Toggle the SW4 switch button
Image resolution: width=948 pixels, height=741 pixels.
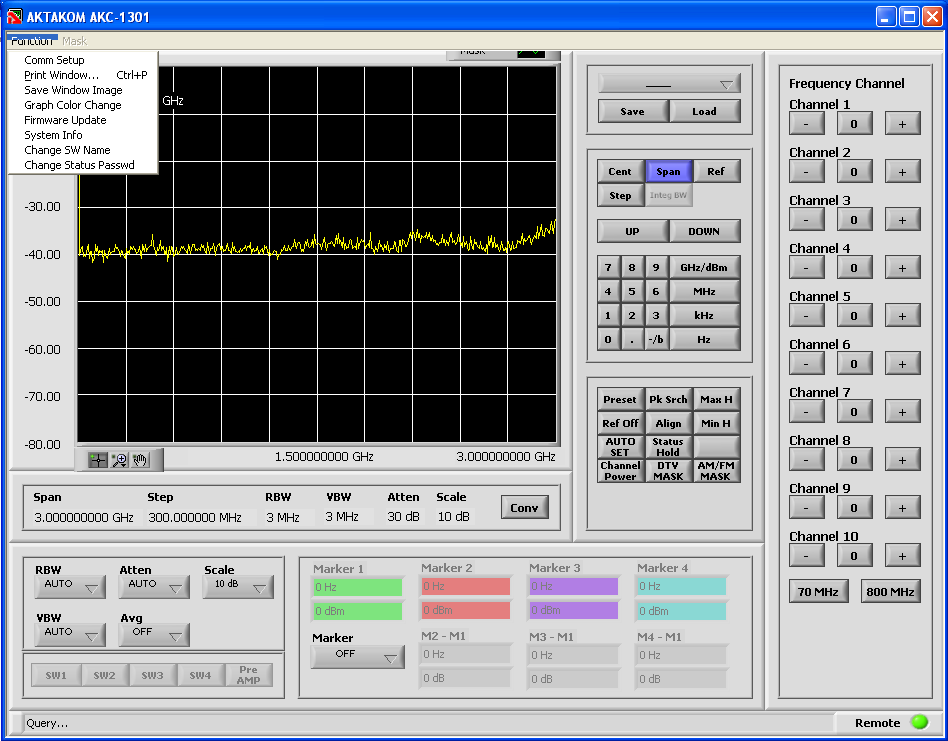pos(201,675)
